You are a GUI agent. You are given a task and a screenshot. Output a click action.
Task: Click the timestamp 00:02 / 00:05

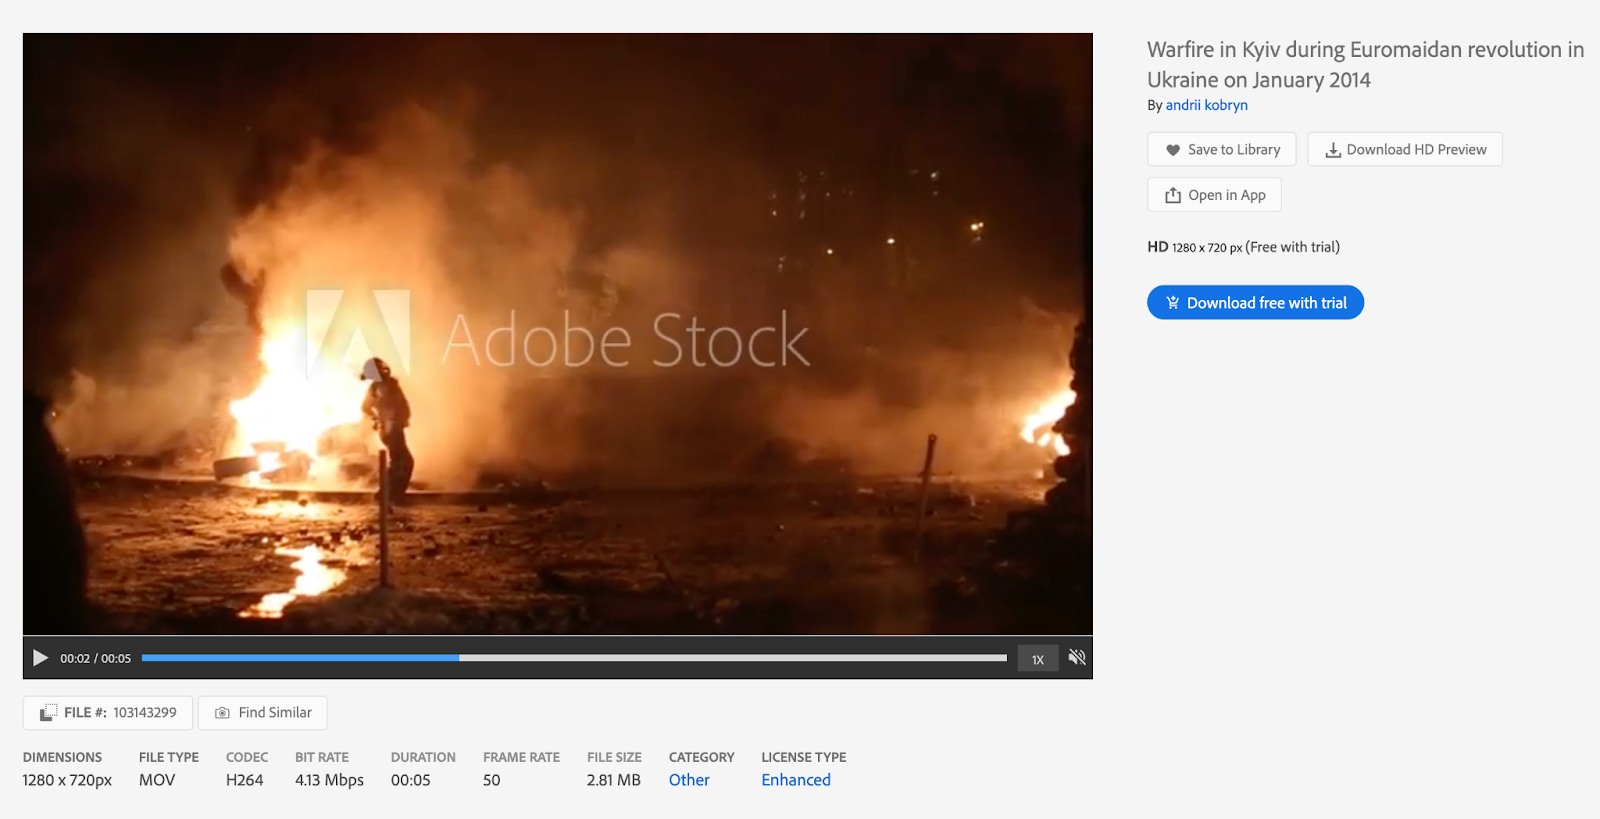pos(95,659)
